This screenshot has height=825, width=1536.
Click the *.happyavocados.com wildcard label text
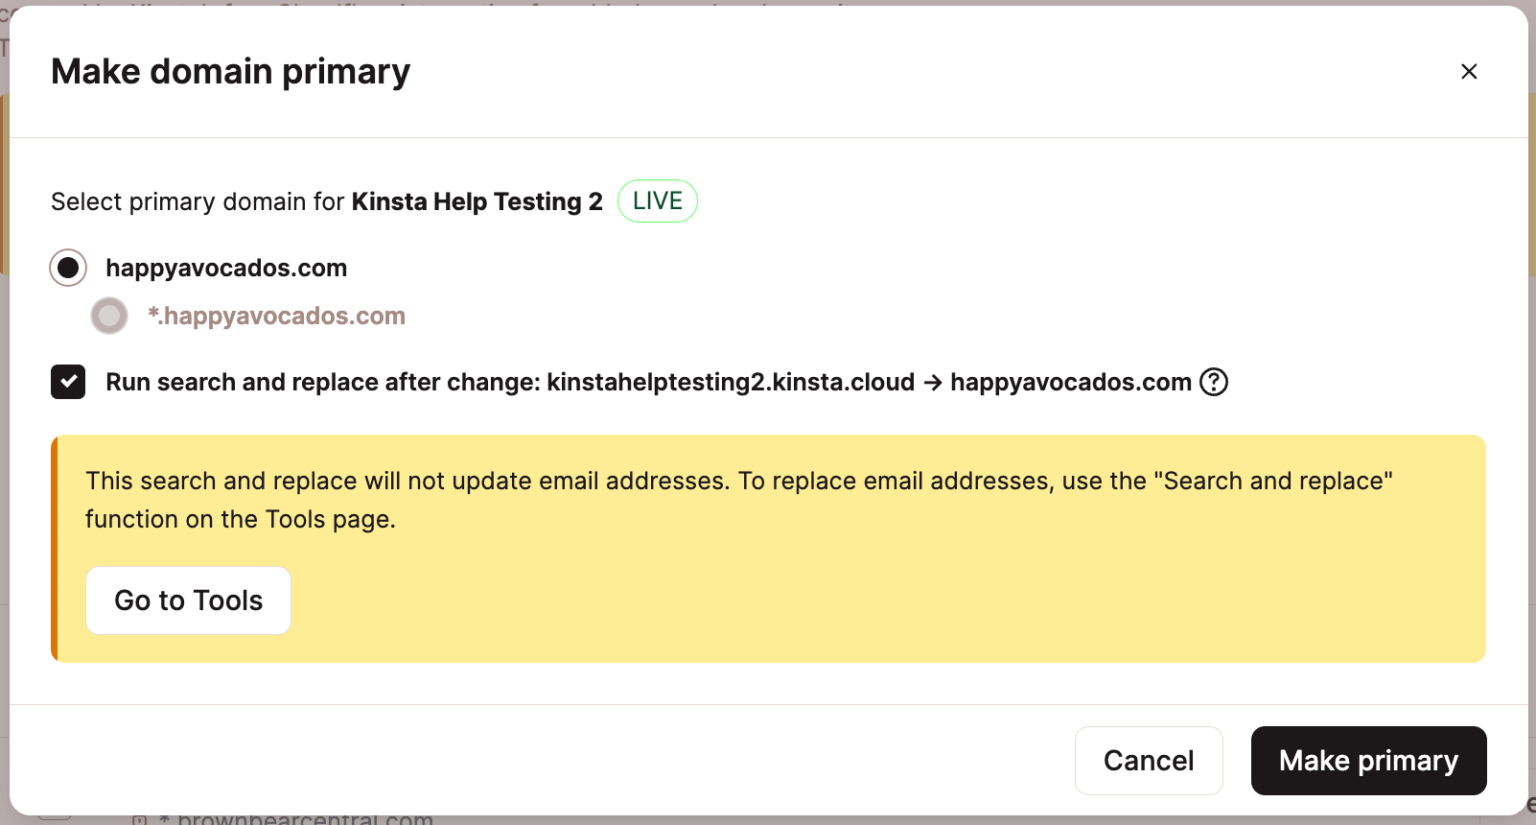[276, 316]
